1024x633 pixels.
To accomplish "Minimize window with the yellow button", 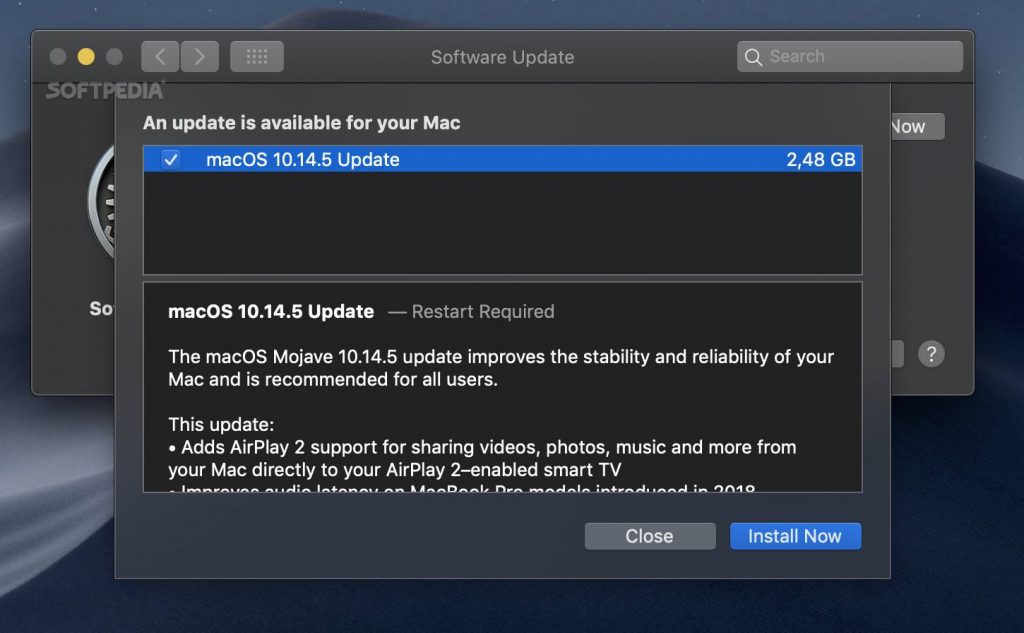I will tap(86, 57).
